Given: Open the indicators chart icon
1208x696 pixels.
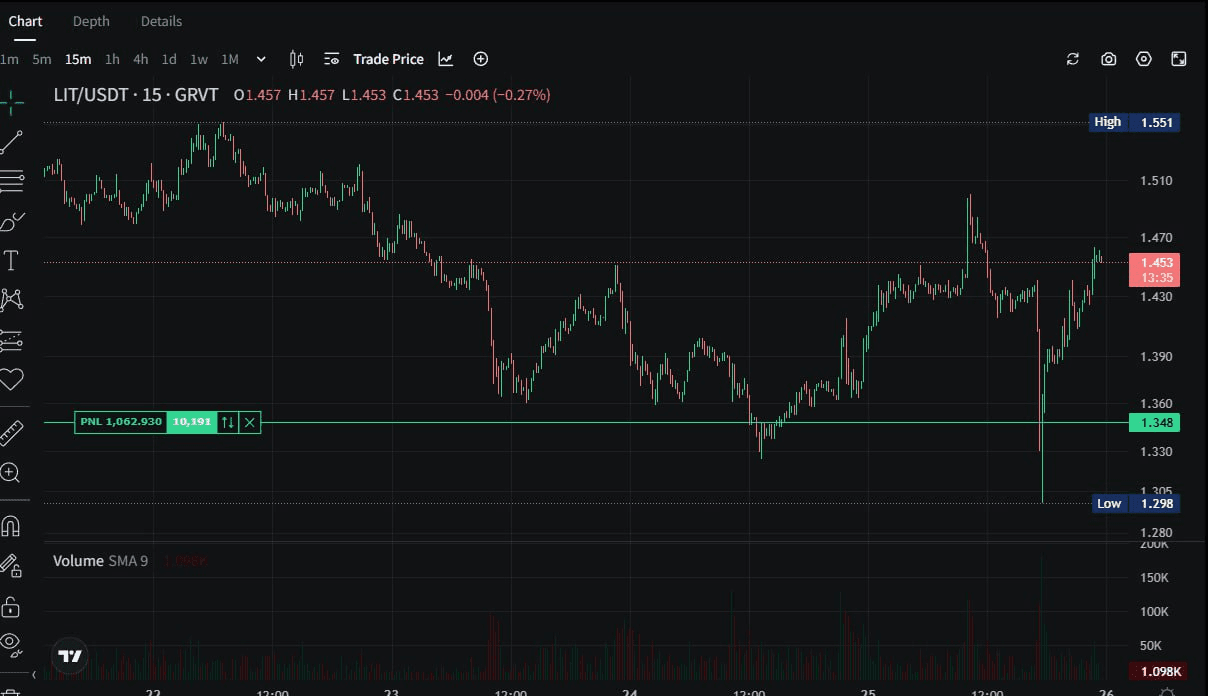Looking at the screenshot, I should (446, 59).
